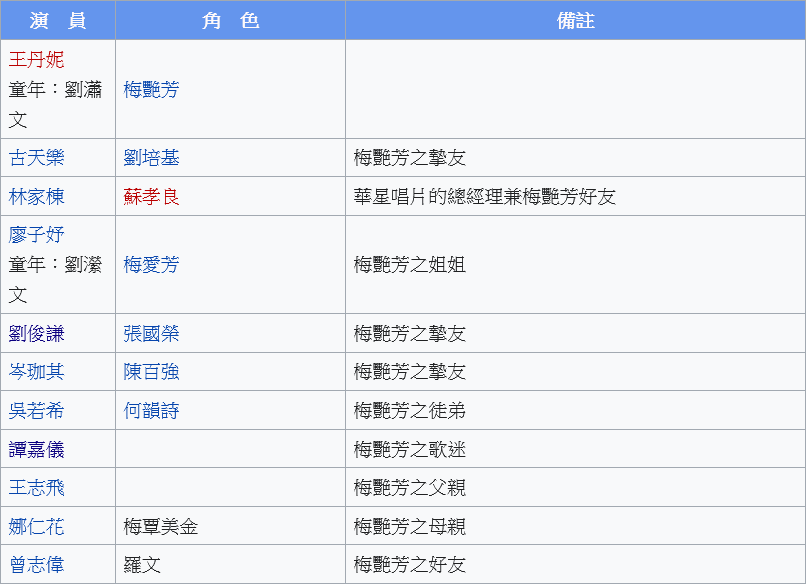Open the 張國榮 character link
Image resolution: width=807 pixels, height=586 pixels.
pyautogui.click(x=151, y=333)
